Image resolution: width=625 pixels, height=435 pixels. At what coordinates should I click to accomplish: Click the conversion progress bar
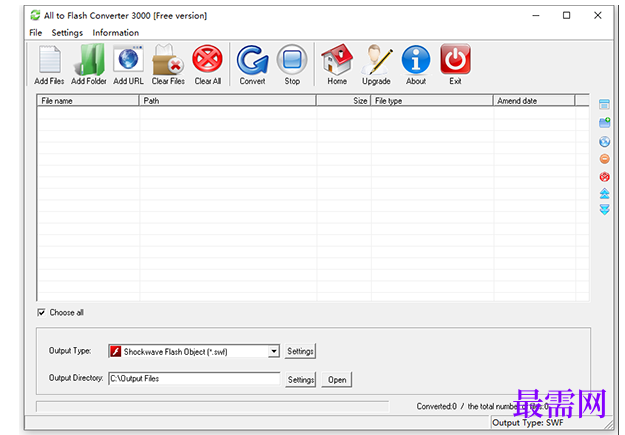point(212,406)
